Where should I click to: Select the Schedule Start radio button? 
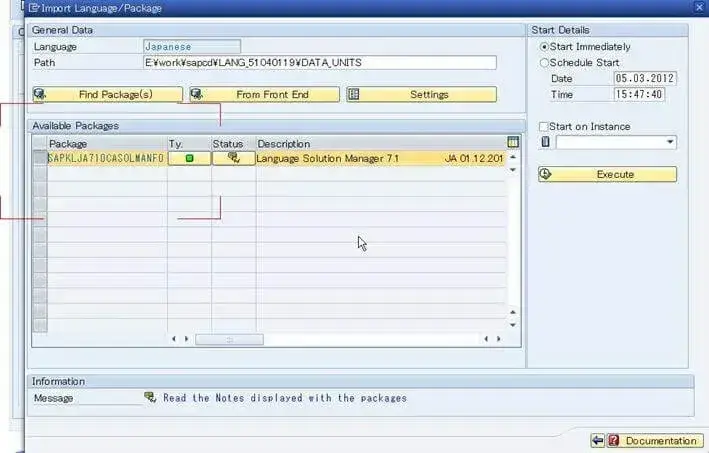(x=544, y=63)
